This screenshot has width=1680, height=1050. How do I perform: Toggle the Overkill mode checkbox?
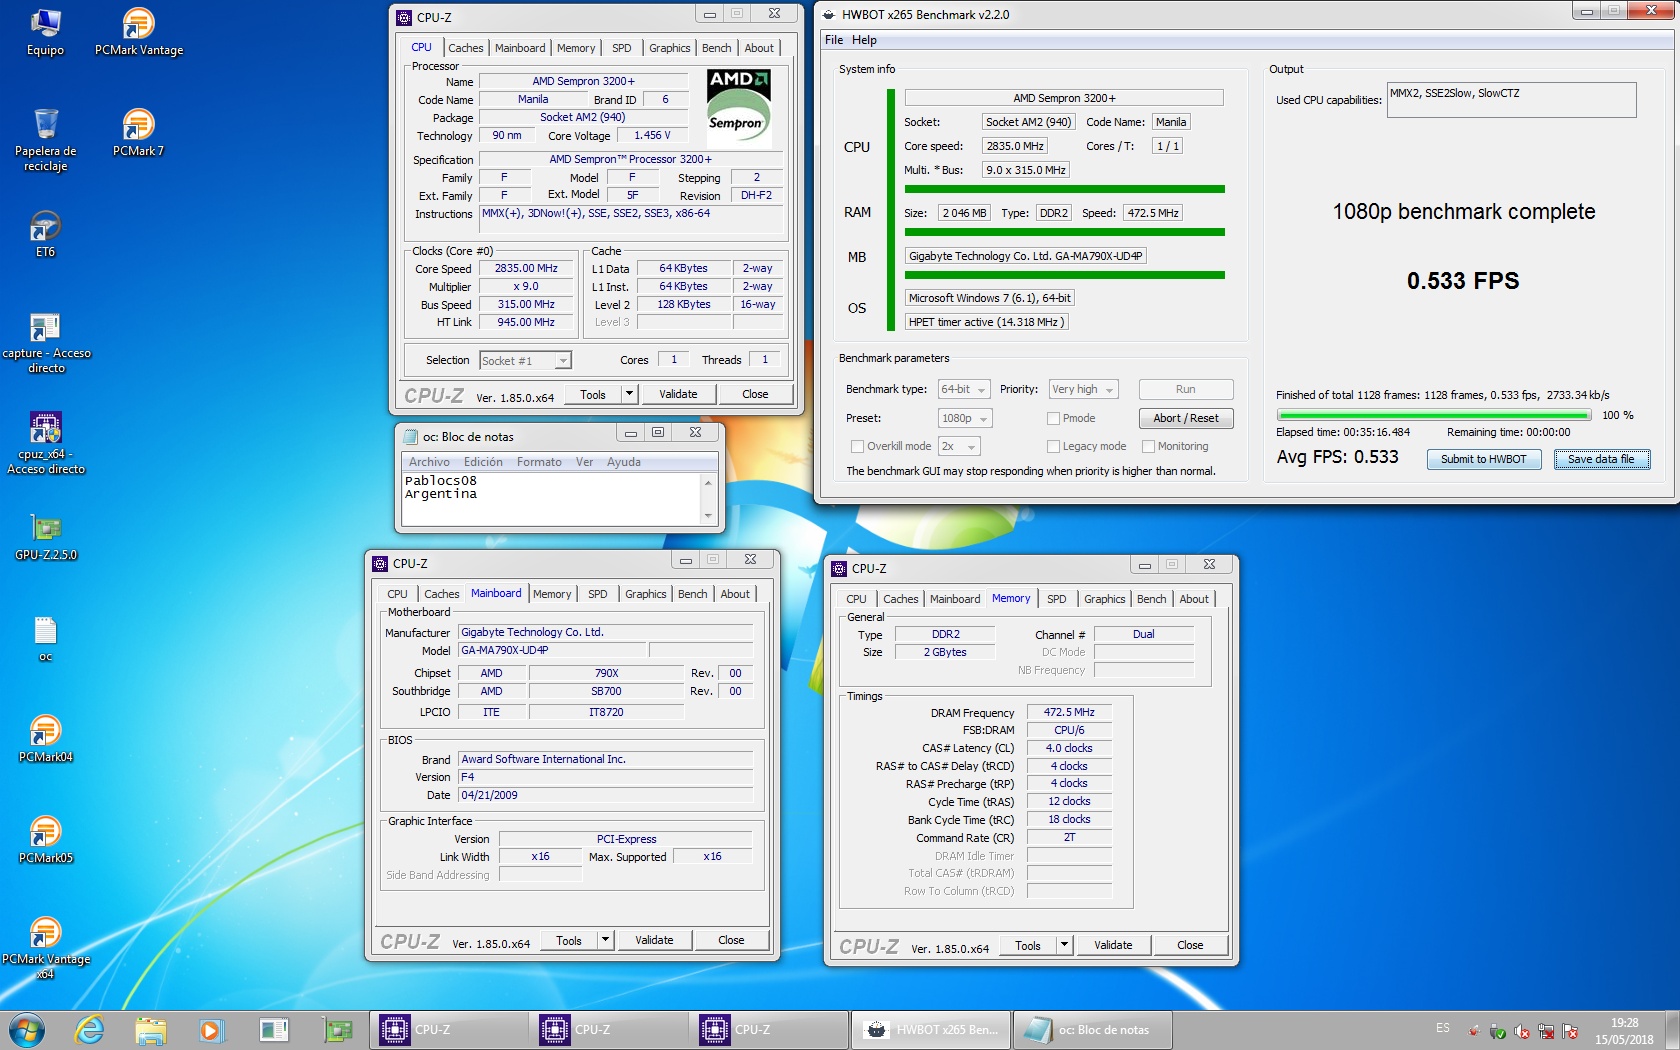[x=857, y=446]
